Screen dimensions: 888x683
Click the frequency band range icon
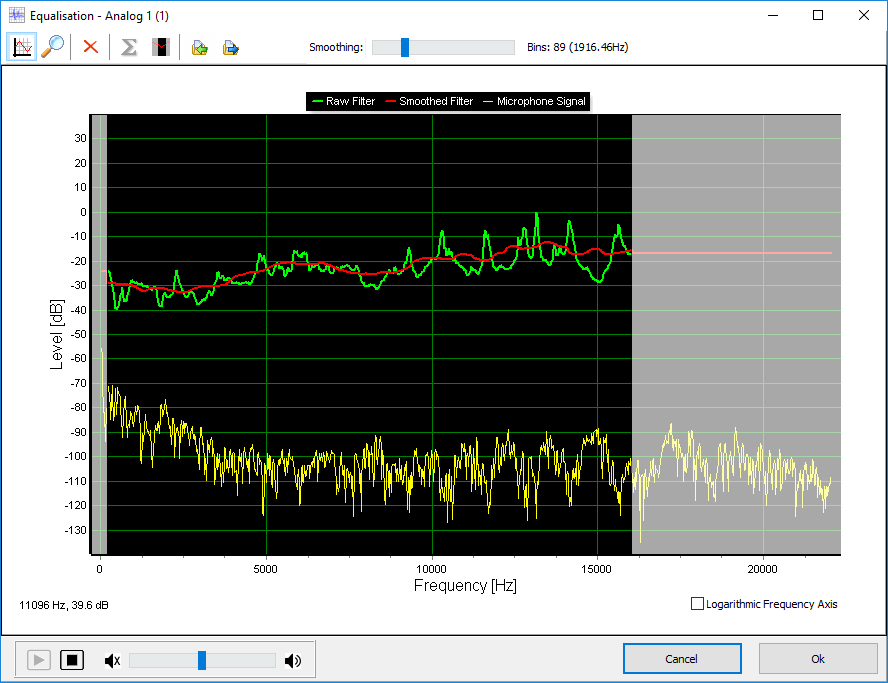(161, 46)
